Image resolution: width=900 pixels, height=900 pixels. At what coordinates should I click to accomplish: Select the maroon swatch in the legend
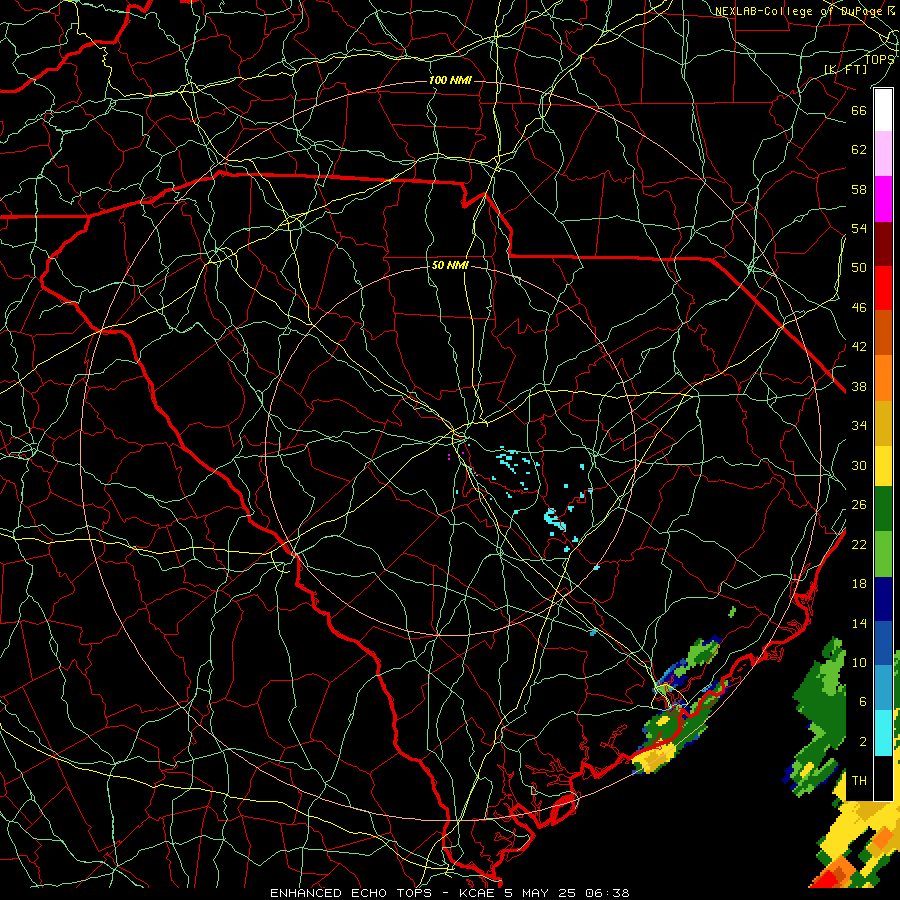[x=883, y=244]
